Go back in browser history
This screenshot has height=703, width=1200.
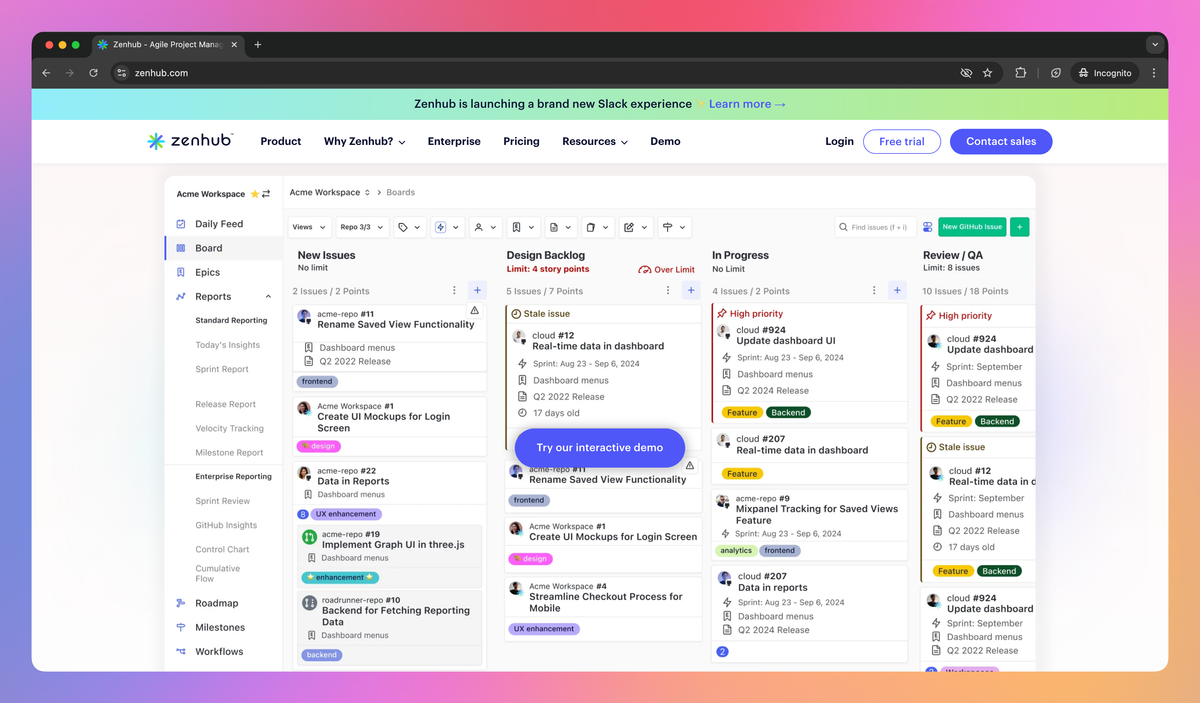(46, 73)
